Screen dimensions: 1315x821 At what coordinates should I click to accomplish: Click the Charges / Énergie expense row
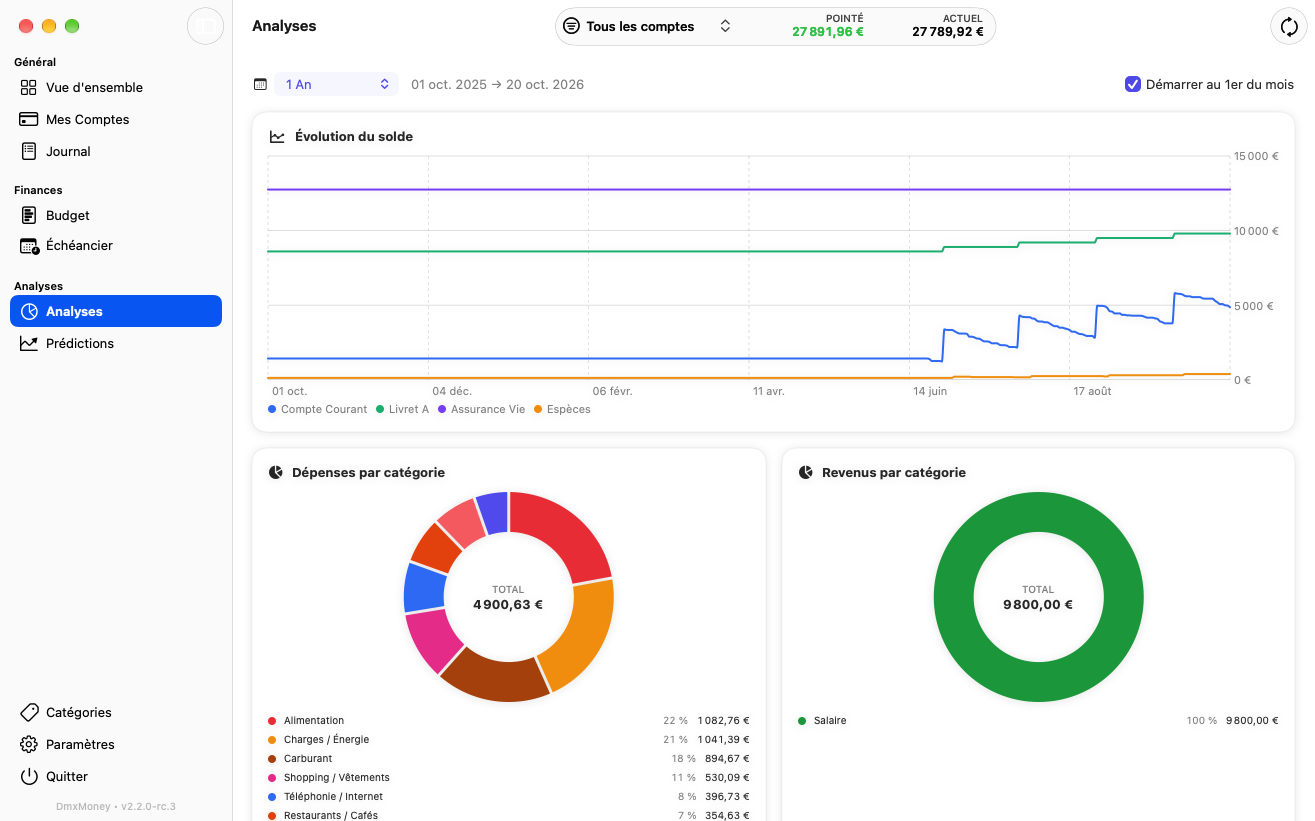(508, 739)
